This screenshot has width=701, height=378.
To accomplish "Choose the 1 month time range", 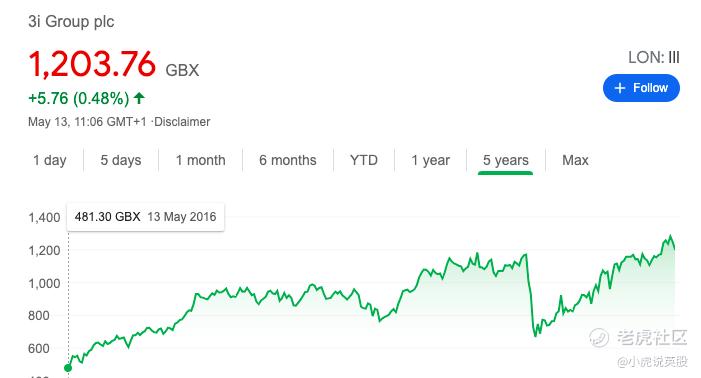I will tap(200, 160).
